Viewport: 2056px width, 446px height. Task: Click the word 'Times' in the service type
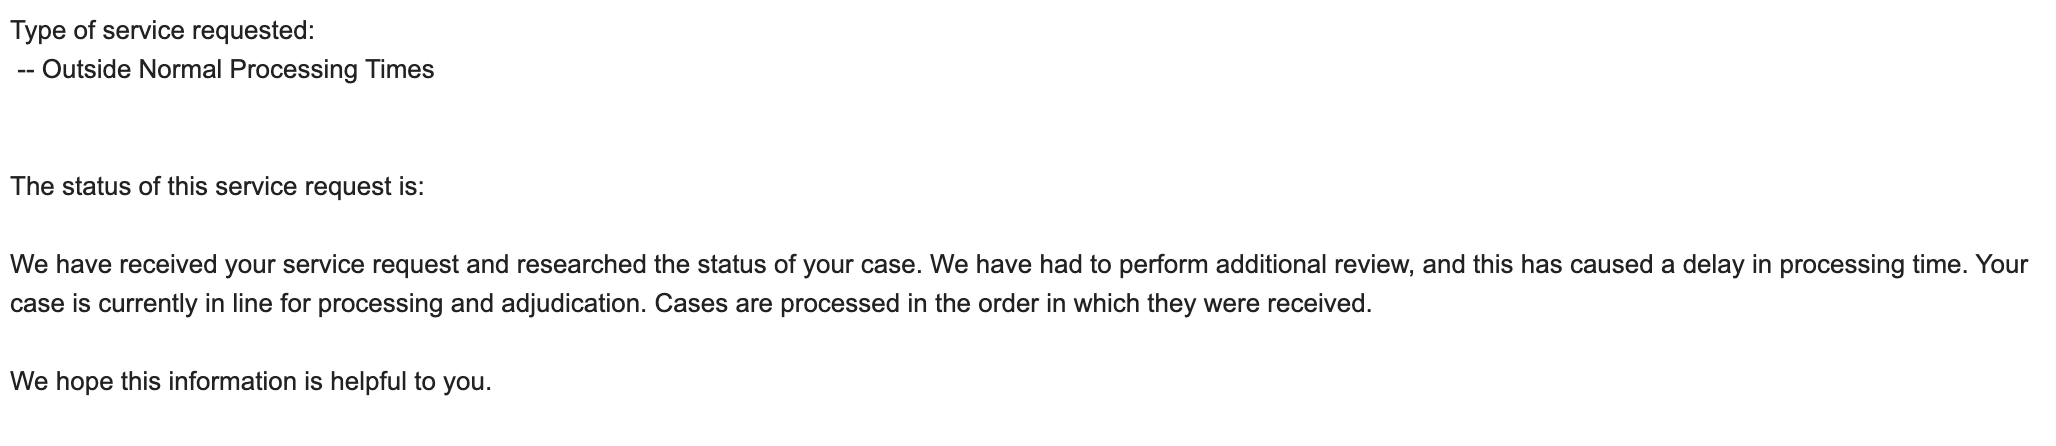pyautogui.click(x=402, y=70)
